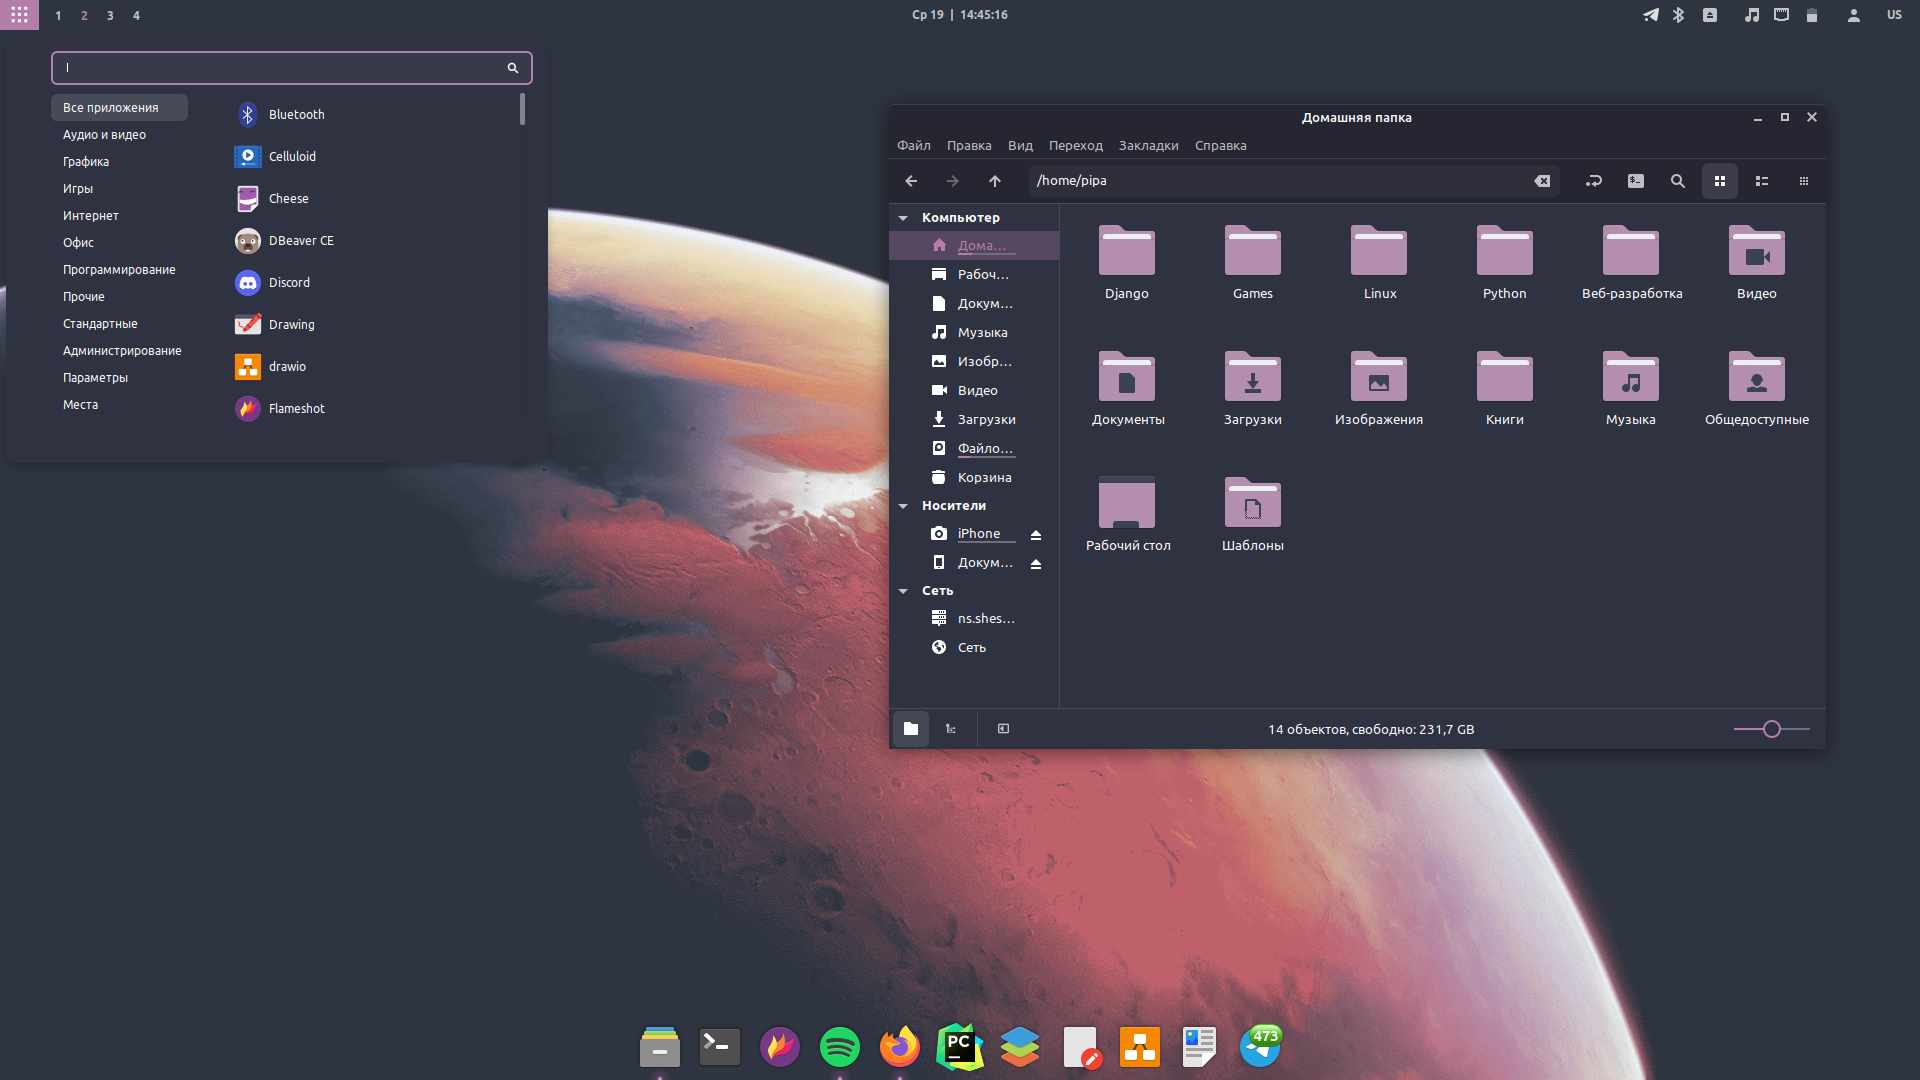Image resolution: width=1920 pixels, height=1080 pixels.
Task: Open the Python folder
Action: tap(1505, 263)
